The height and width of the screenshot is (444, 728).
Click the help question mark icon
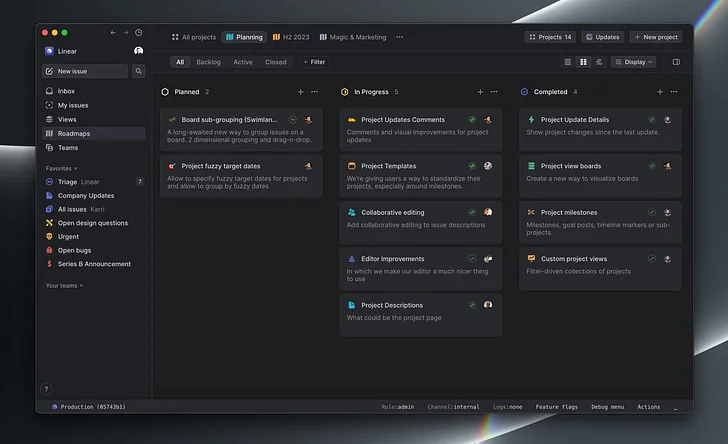pyautogui.click(x=46, y=389)
